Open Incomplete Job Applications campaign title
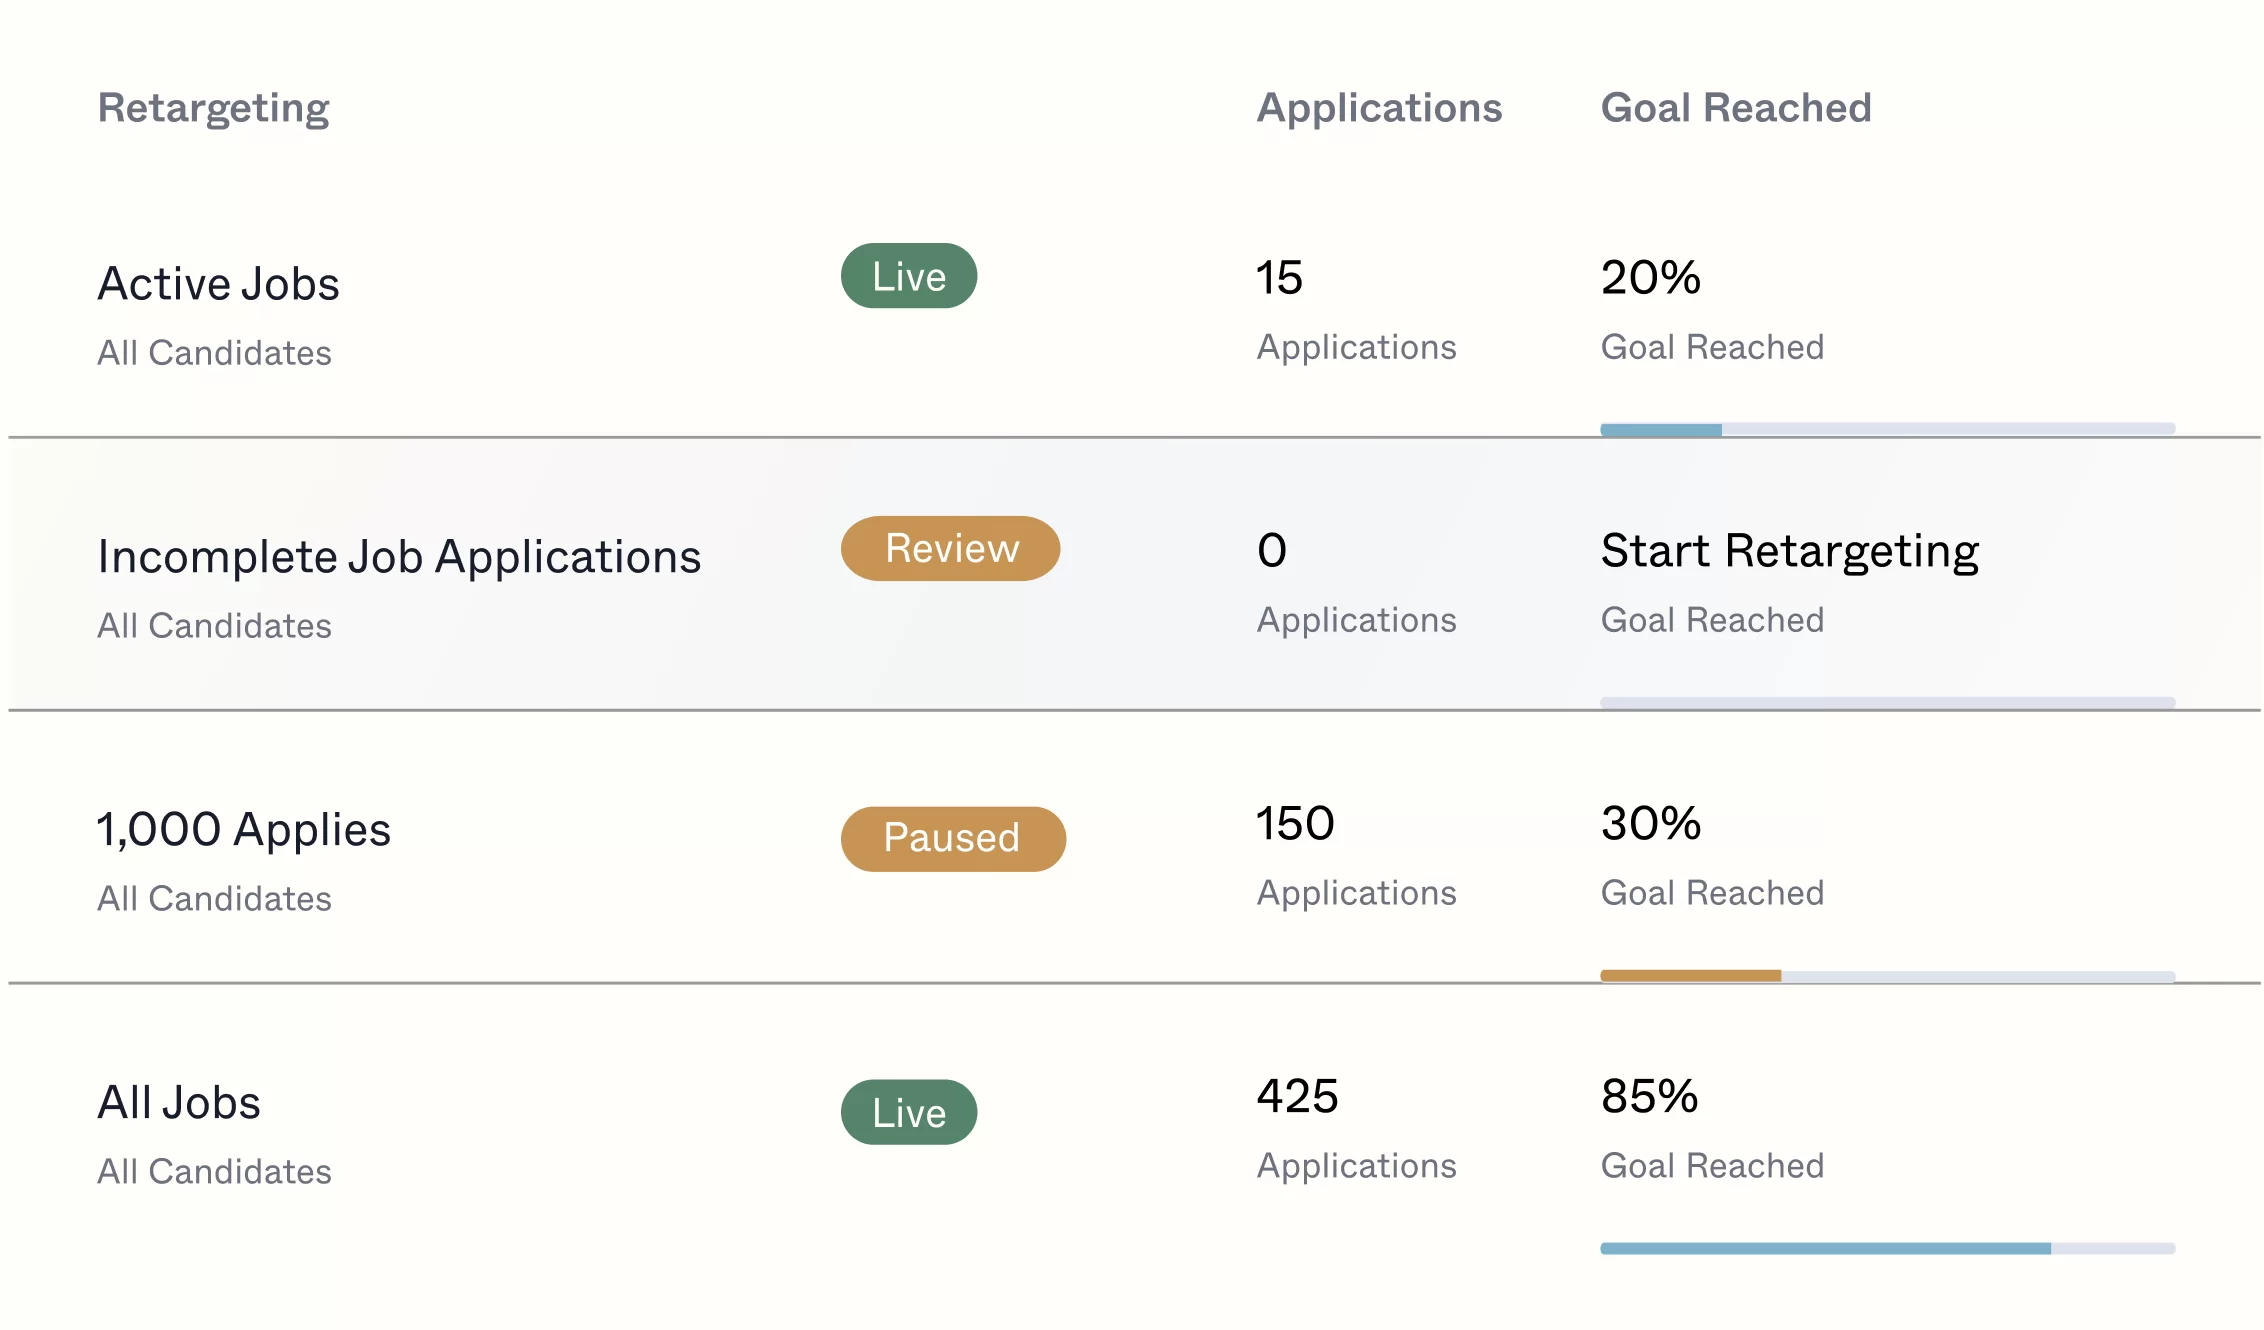Viewport: 2264px width, 1330px height. click(399, 557)
